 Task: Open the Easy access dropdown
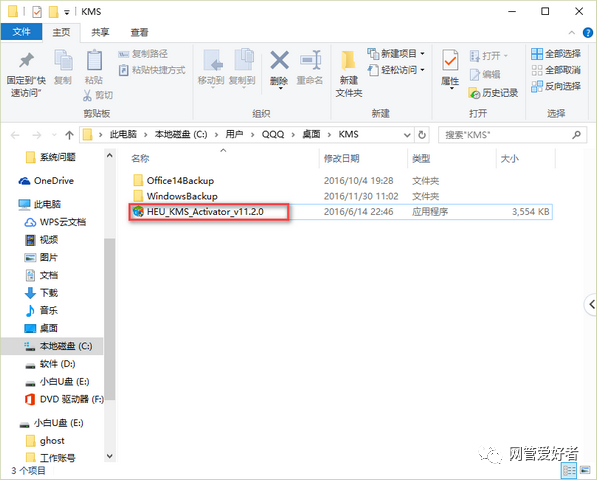(x=396, y=70)
